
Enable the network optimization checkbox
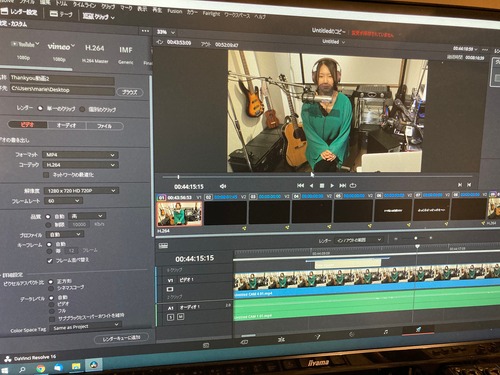[x=46, y=175]
